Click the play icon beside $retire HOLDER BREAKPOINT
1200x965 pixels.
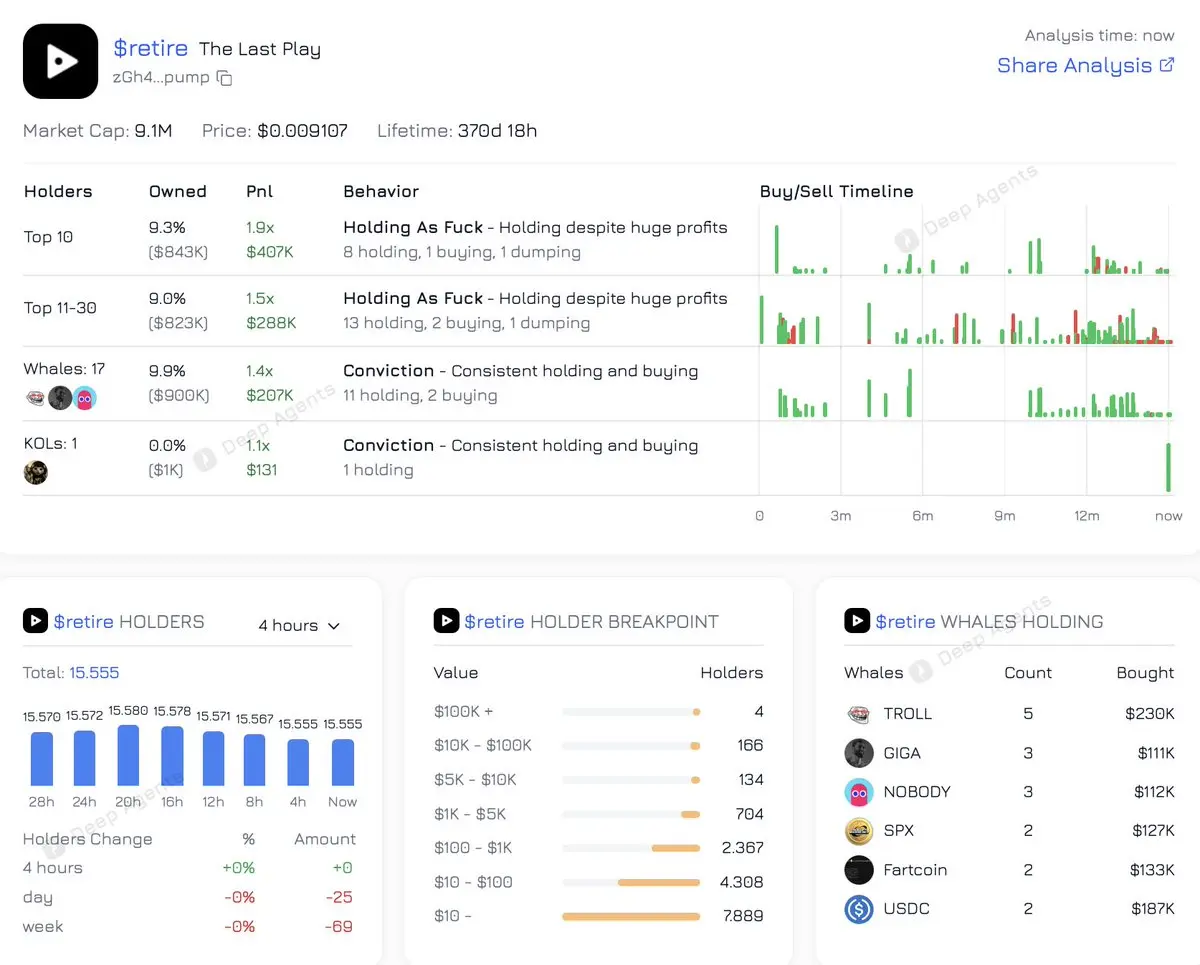coord(446,621)
